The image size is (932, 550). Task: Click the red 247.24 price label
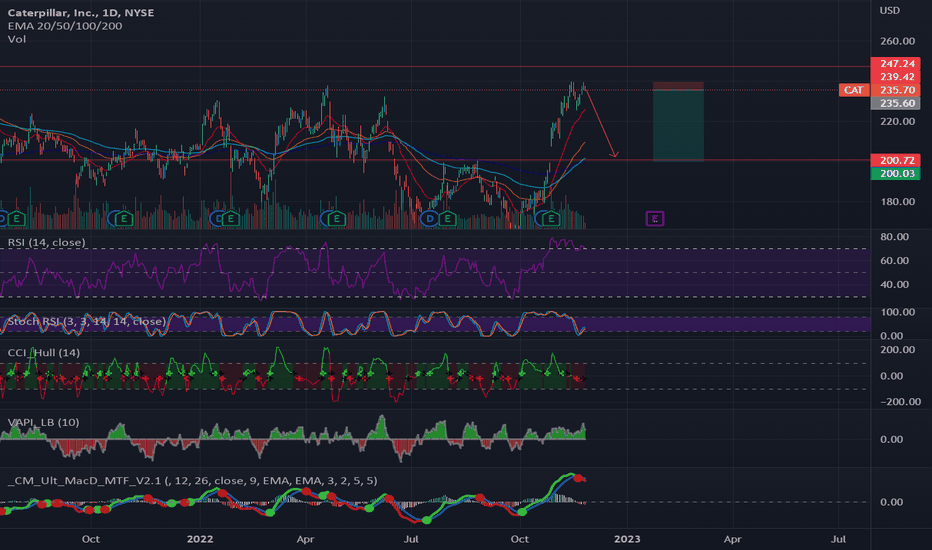click(x=896, y=64)
